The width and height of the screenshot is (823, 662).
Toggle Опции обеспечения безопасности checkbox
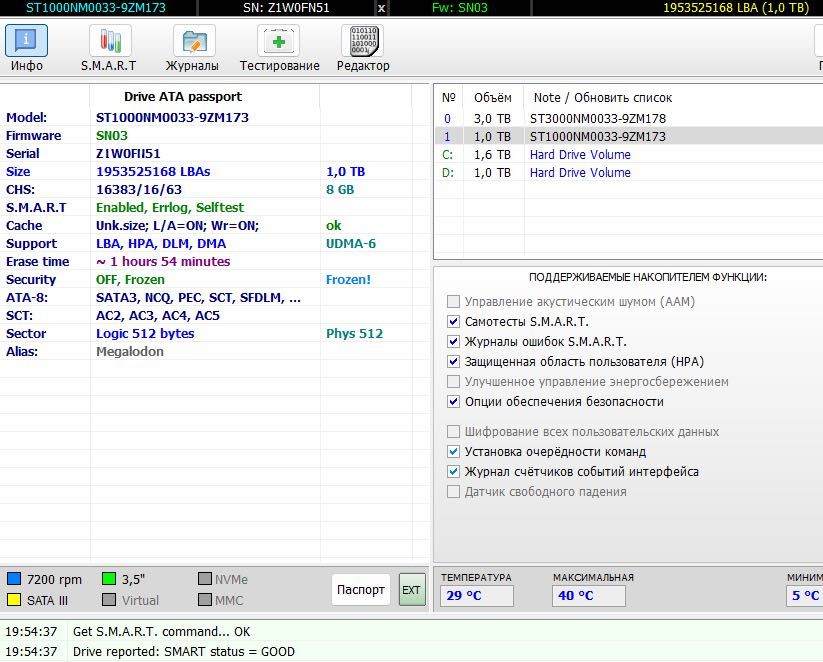click(x=453, y=402)
